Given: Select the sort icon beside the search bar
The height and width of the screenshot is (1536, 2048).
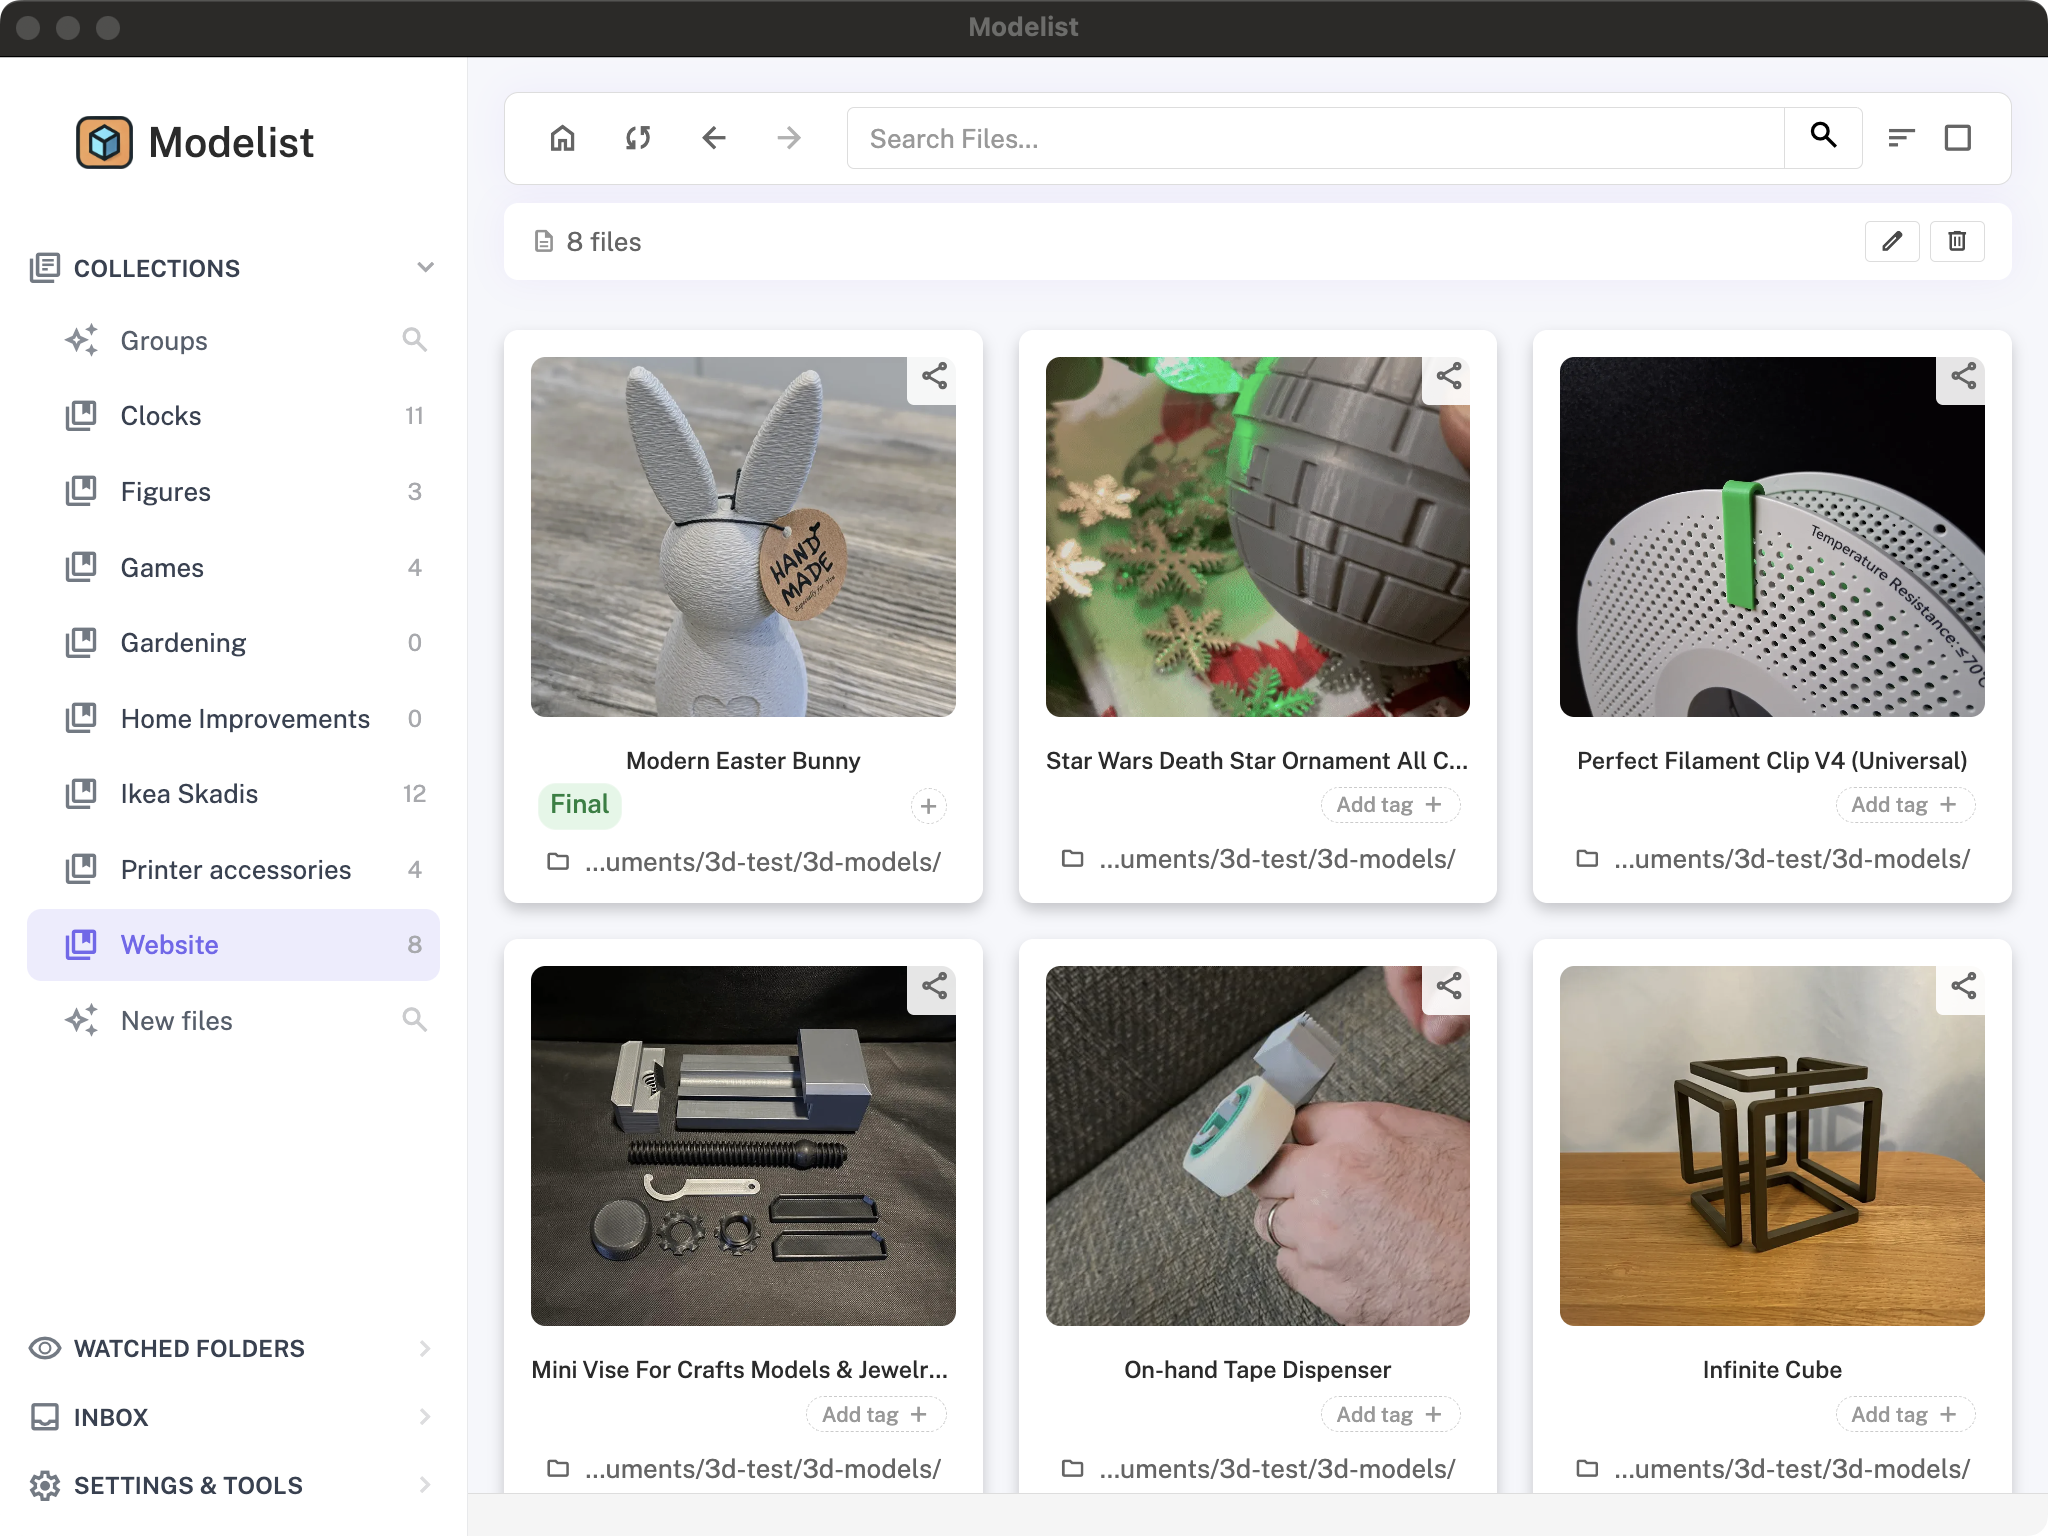Looking at the screenshot, I should click(x=1901, y=138).
